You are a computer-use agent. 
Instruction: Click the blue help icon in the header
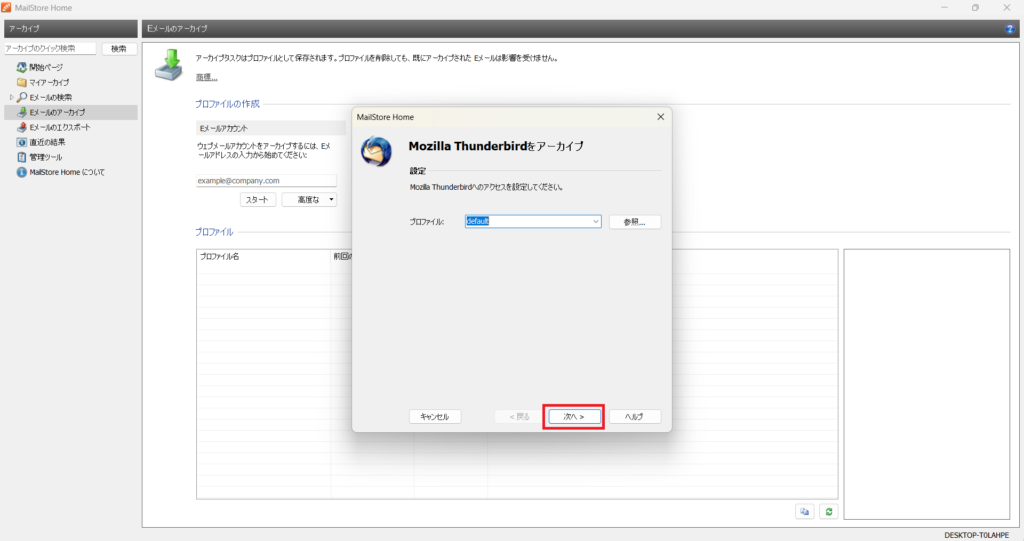pos(1010,29)
